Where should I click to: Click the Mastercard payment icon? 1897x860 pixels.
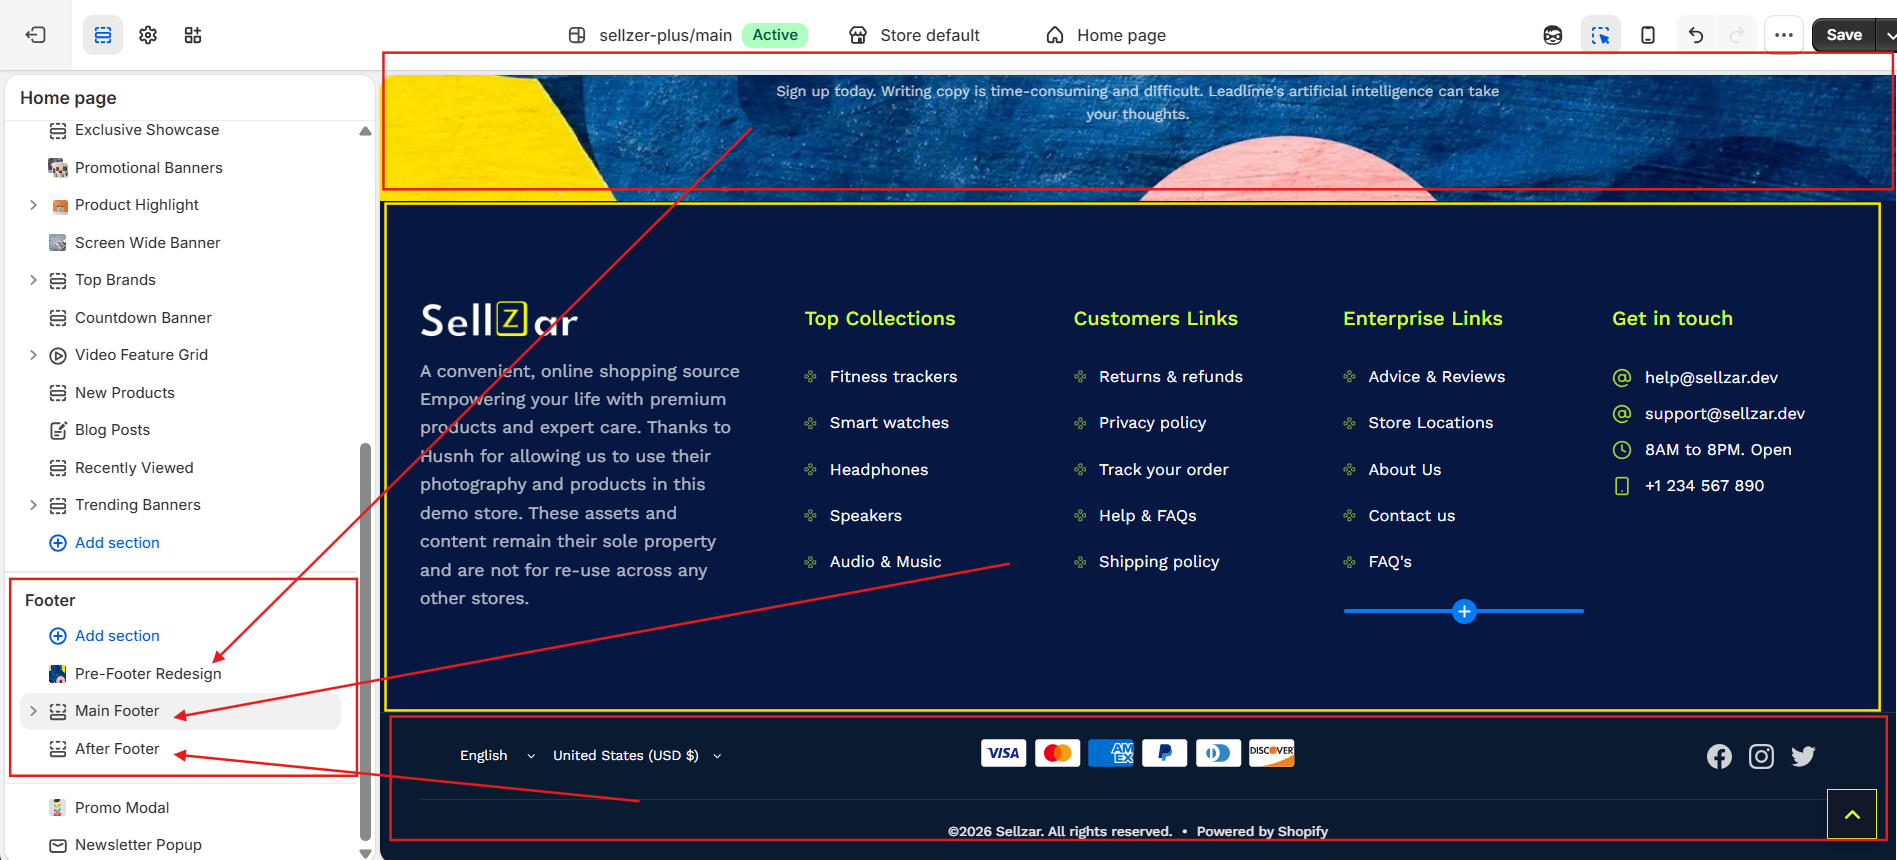(1058, 753)
